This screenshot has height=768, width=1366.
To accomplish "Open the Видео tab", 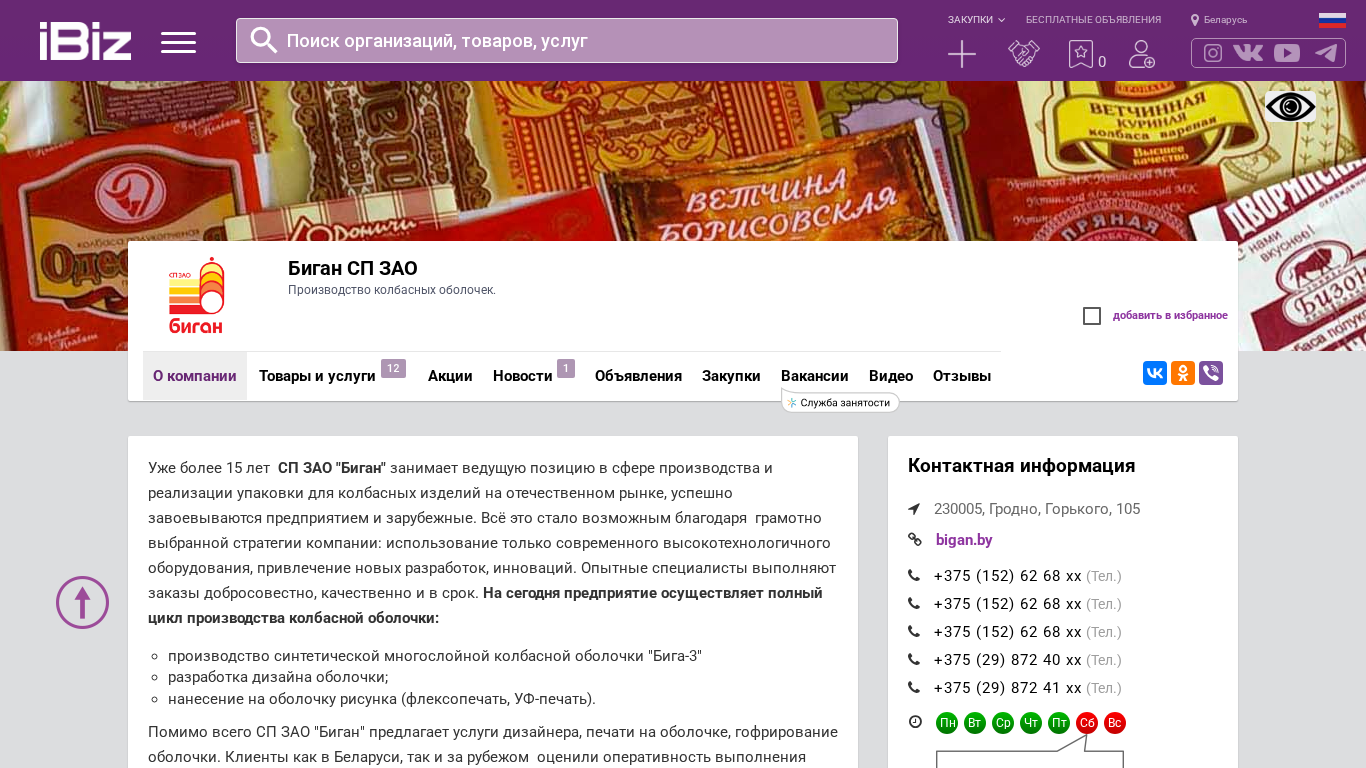I will click(891, 376).
